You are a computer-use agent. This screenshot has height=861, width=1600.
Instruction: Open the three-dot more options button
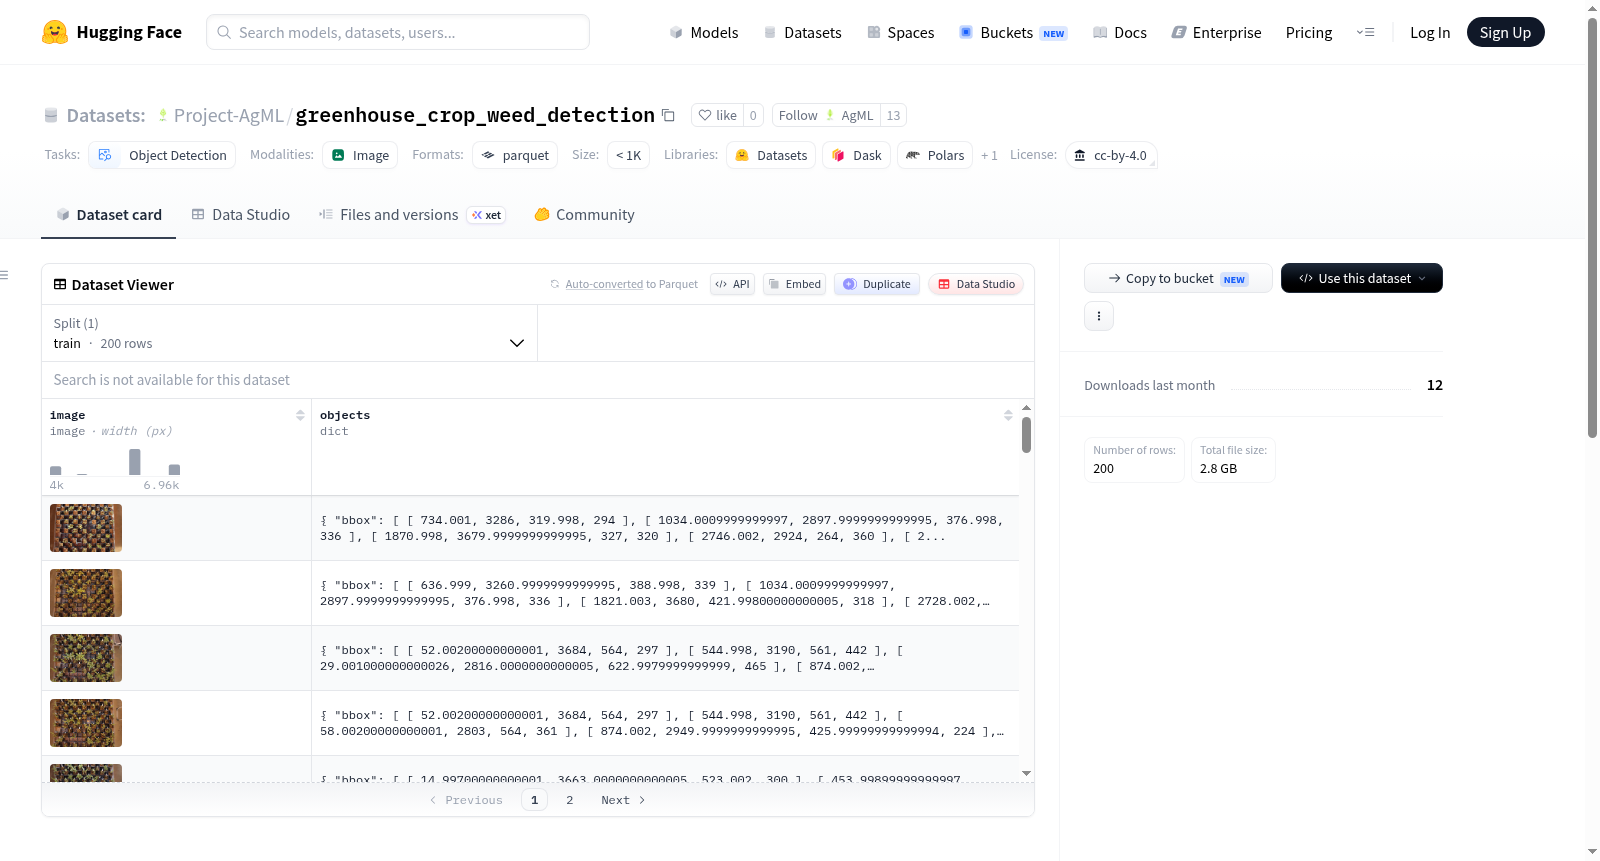tap(1099, 316)
